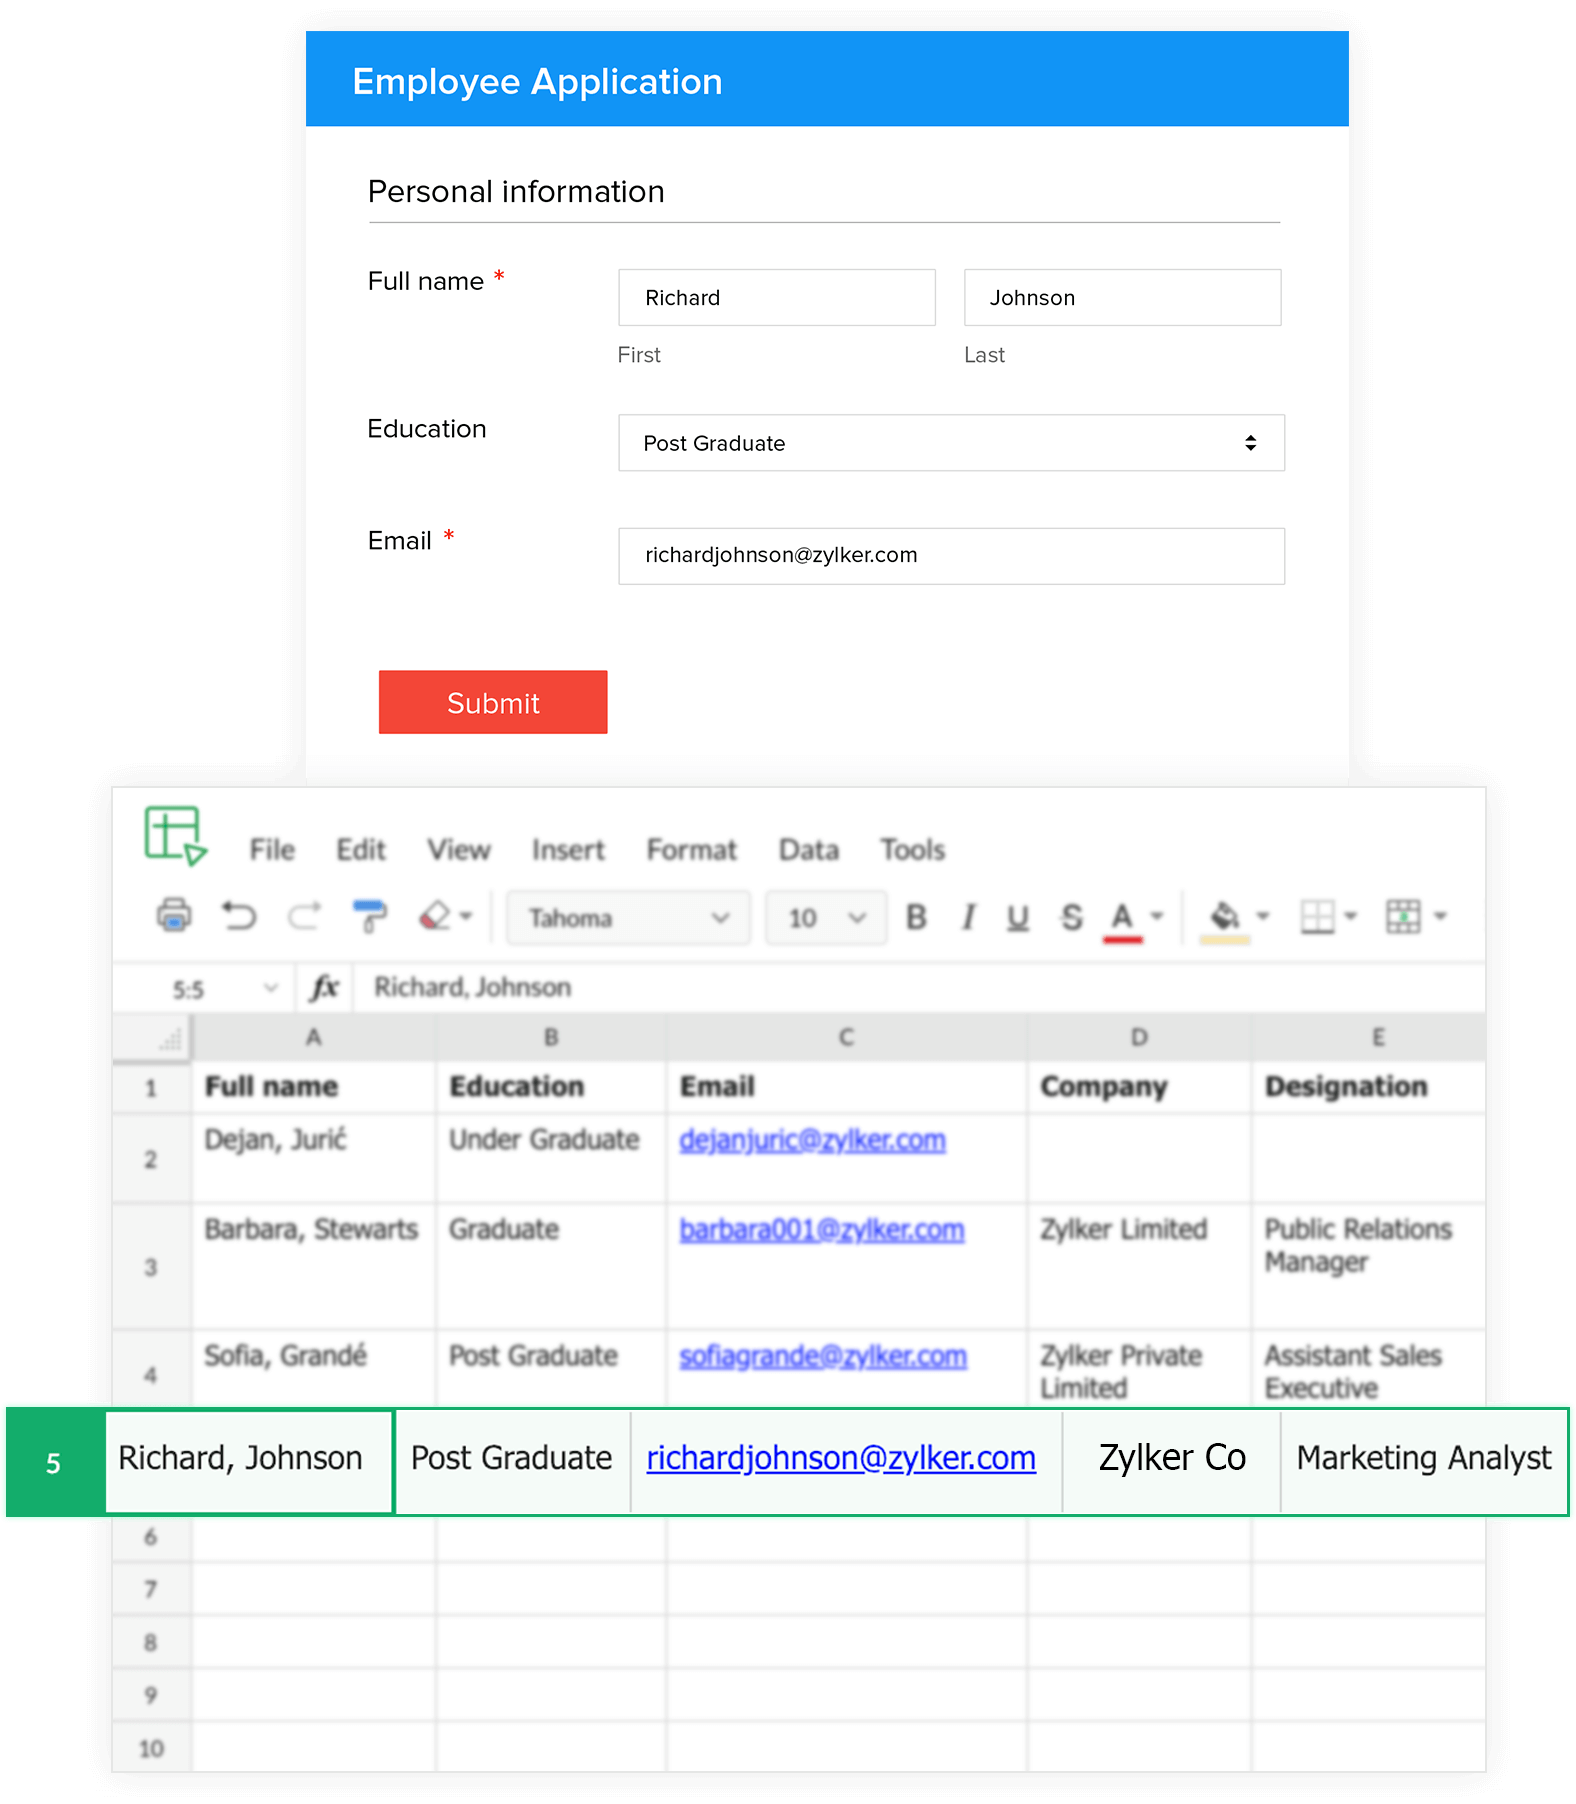Select the 'Under Graduate' cell
This screenshot has height=1804, width=1576.
pyautogui.click(x=551, y=1158)
